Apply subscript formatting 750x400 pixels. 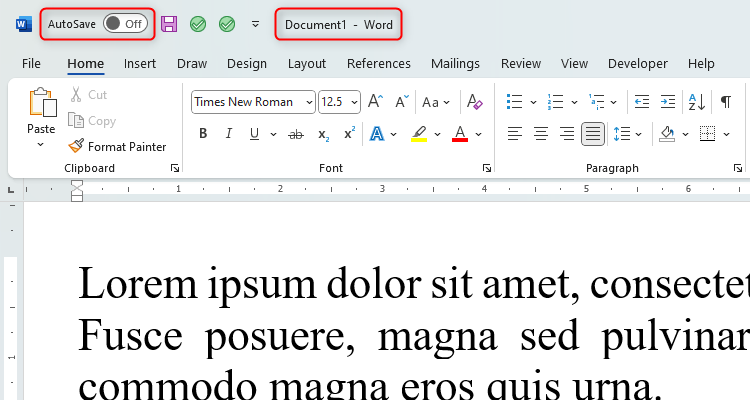(x=323, y=134)
